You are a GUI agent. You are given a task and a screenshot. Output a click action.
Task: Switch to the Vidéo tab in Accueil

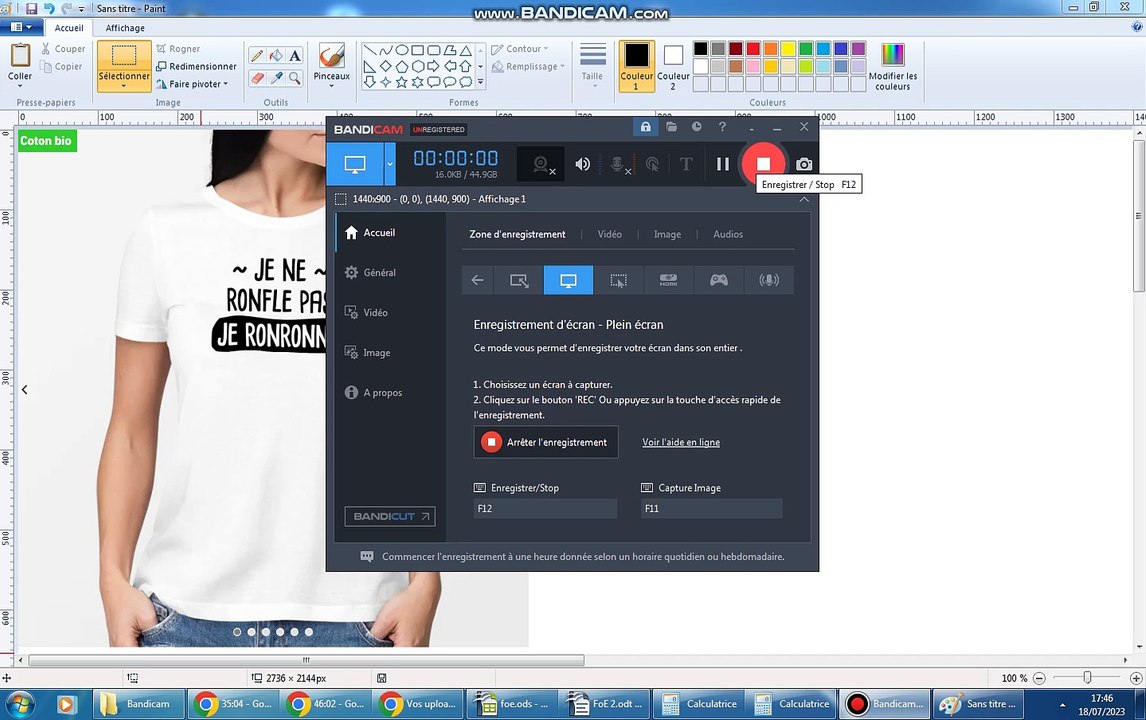[x=610, y=234]
